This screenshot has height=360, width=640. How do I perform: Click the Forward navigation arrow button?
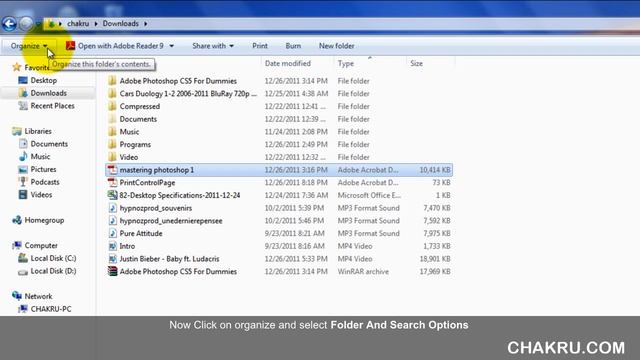click(x=27, y=24)
